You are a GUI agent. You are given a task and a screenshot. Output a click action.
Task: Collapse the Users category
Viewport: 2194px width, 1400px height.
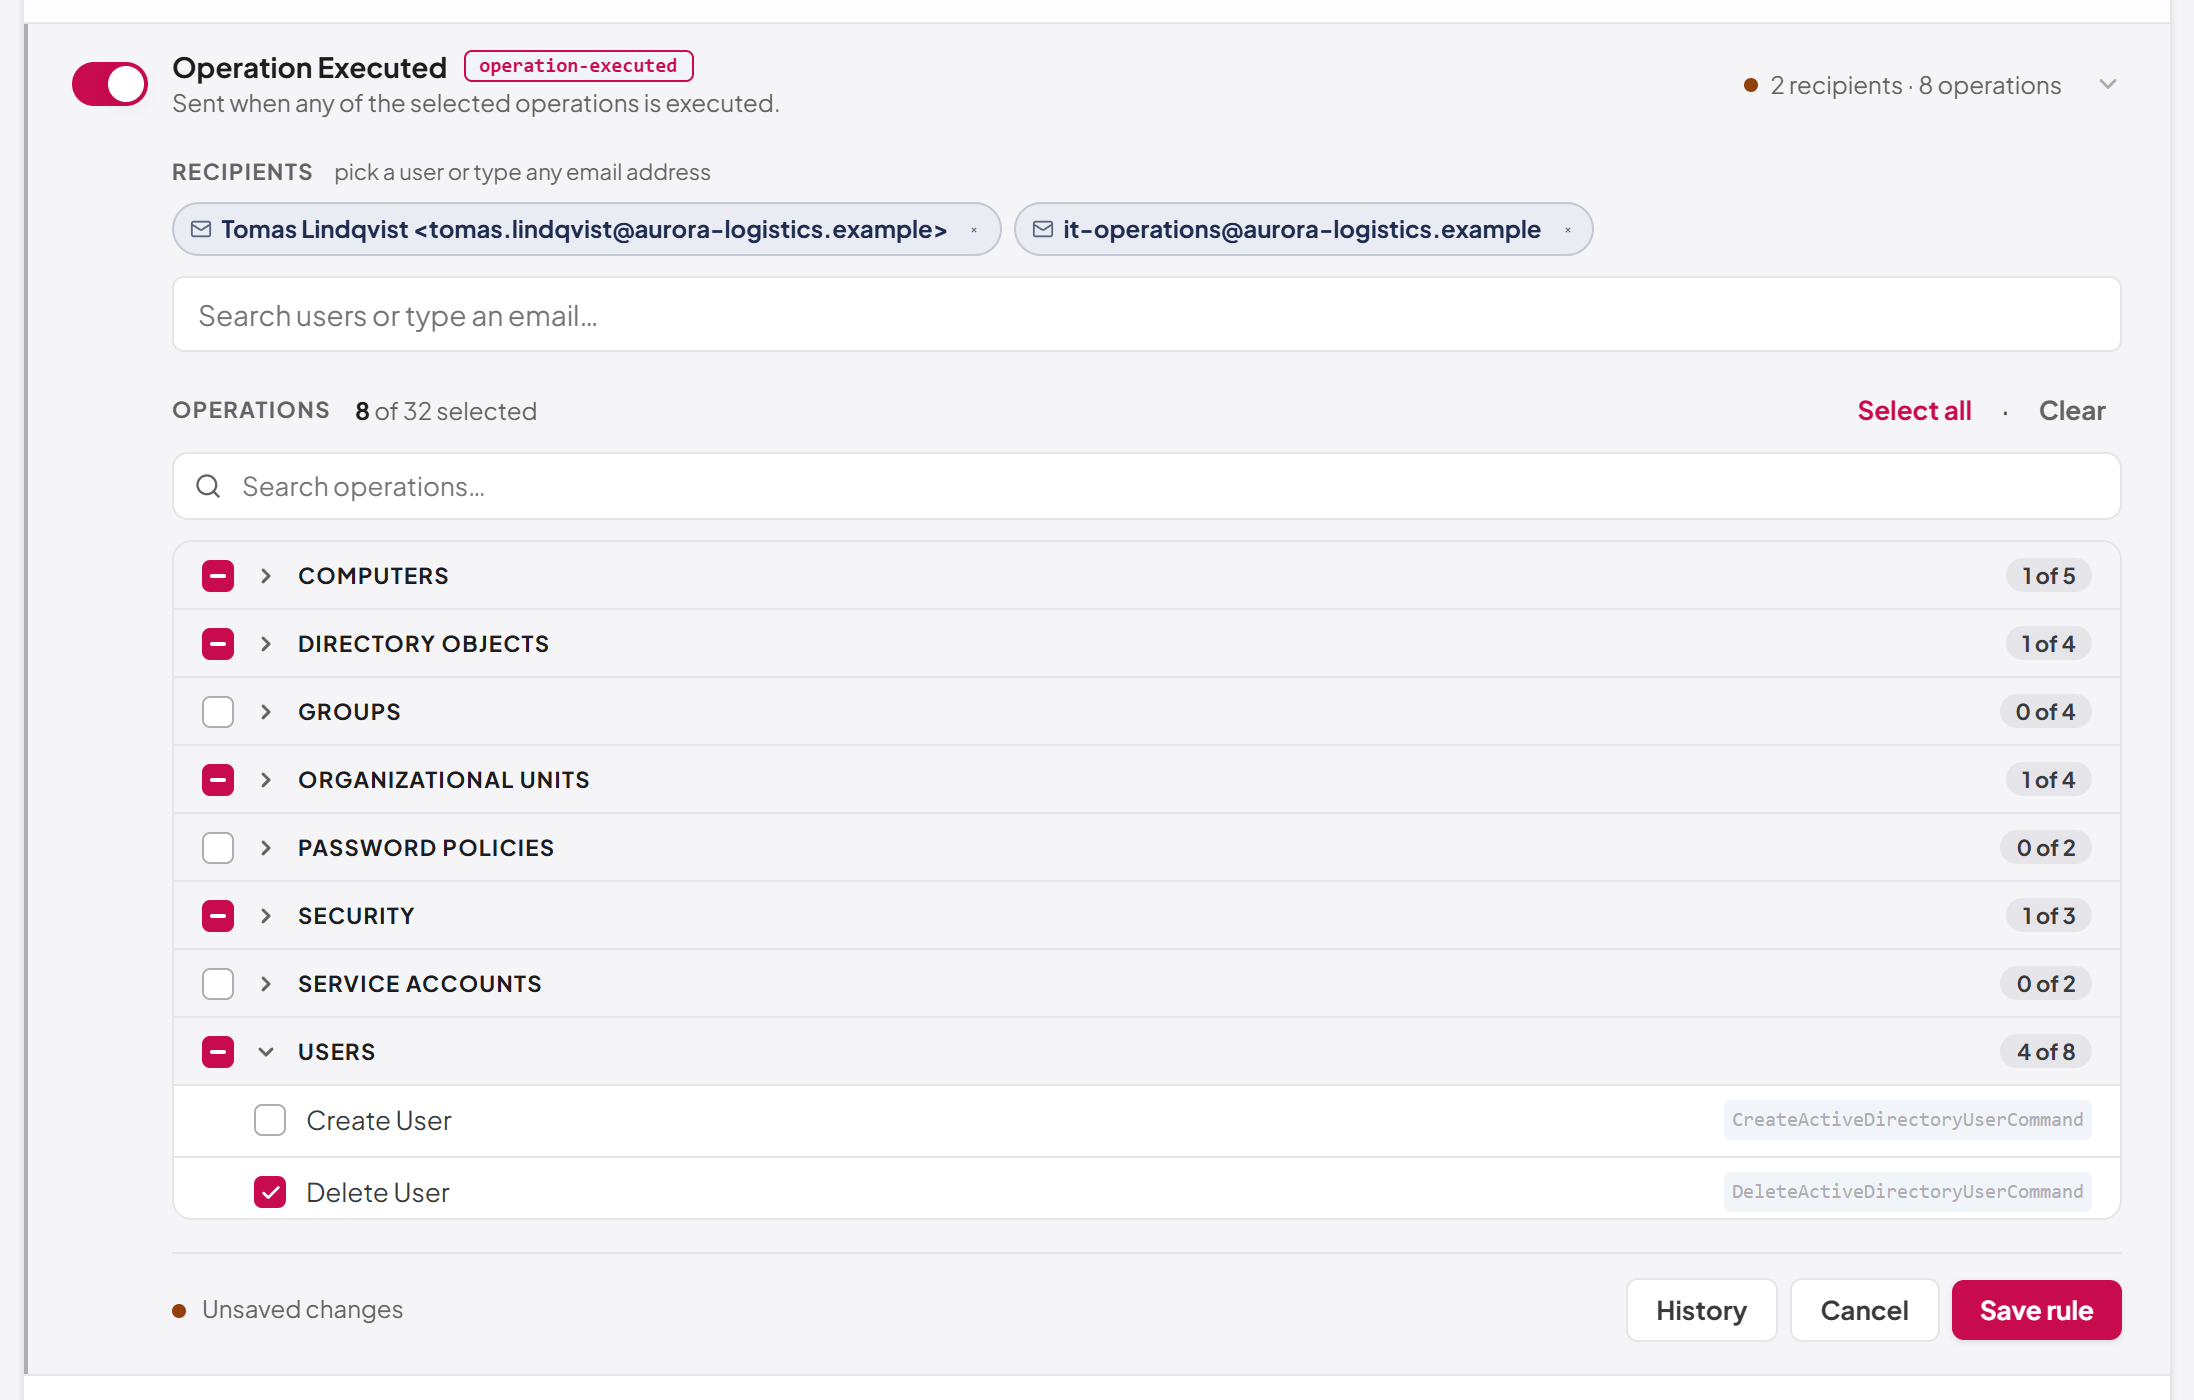266,1052
